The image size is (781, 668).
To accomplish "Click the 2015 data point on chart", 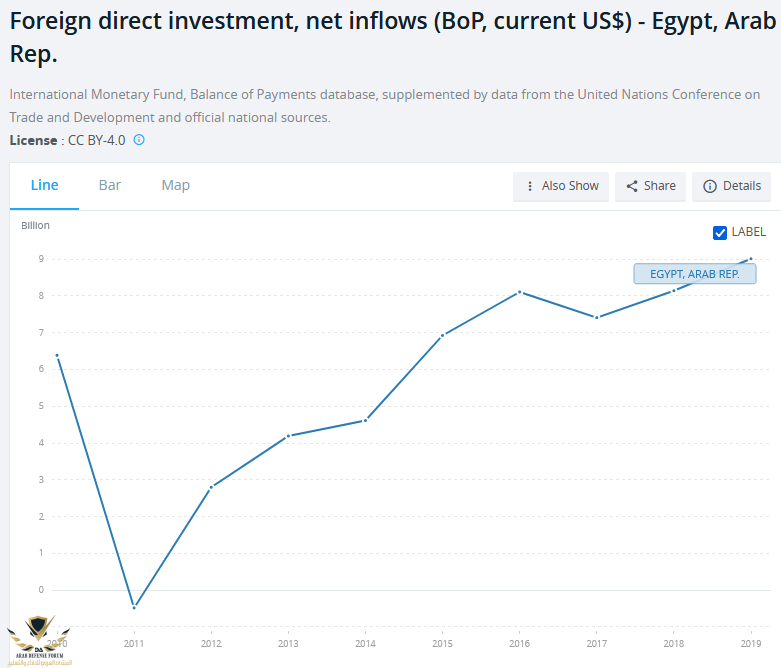I will [x=442, y=335].
